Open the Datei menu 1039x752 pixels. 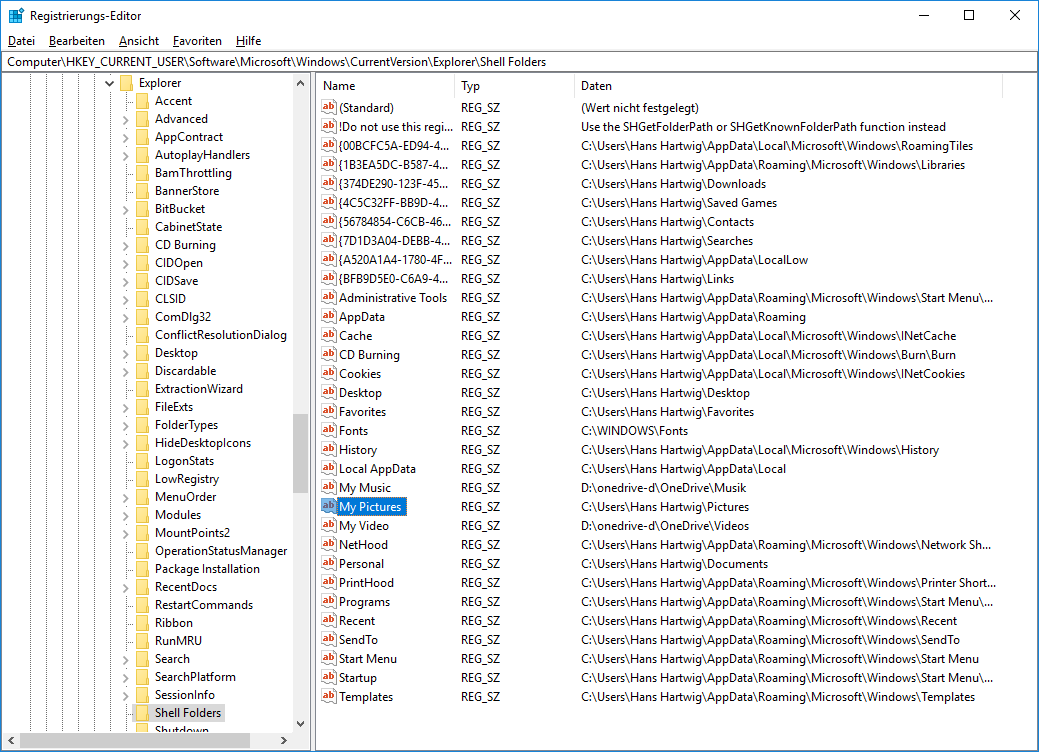(x=21, y=40)
